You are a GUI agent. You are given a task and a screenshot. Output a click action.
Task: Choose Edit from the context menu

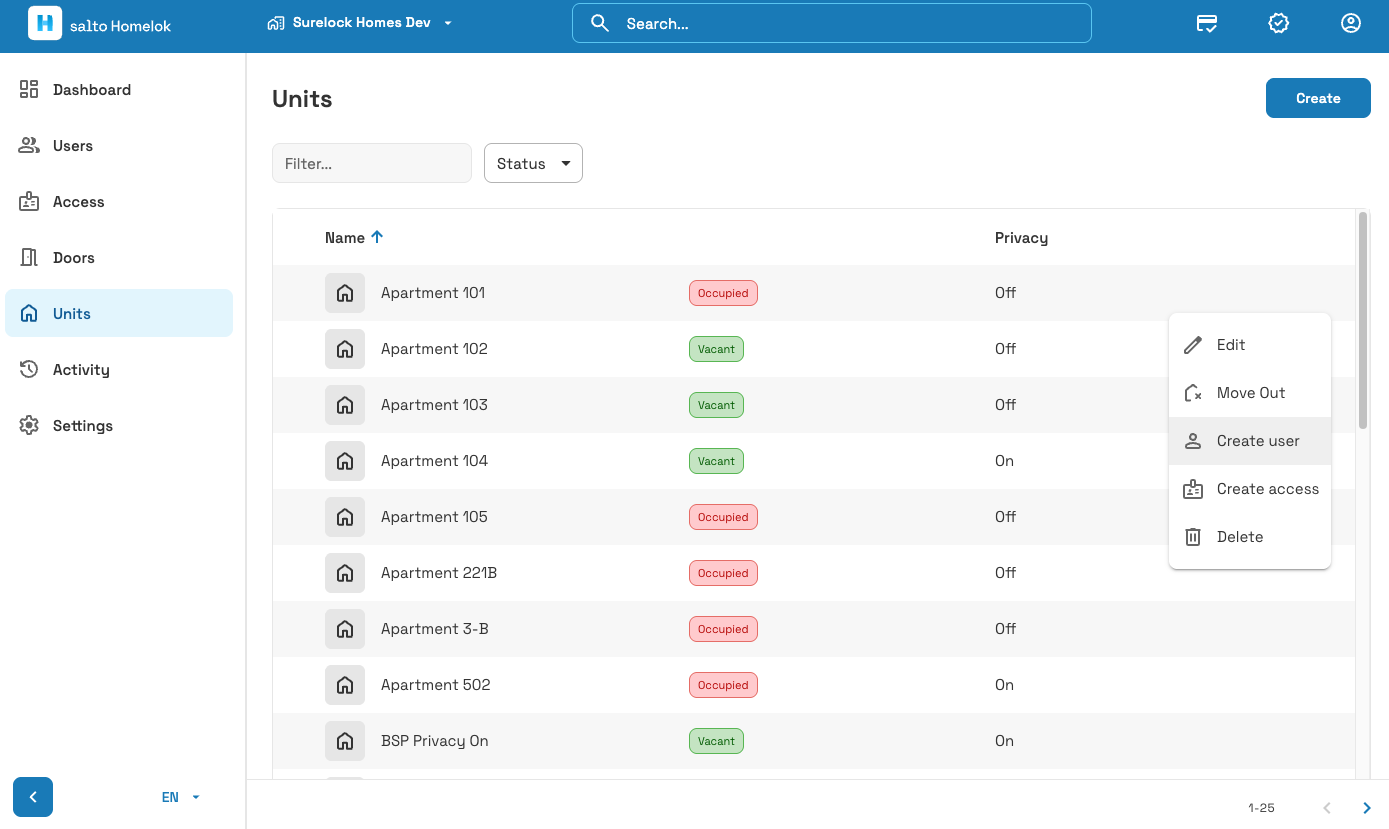(1250, 345)
